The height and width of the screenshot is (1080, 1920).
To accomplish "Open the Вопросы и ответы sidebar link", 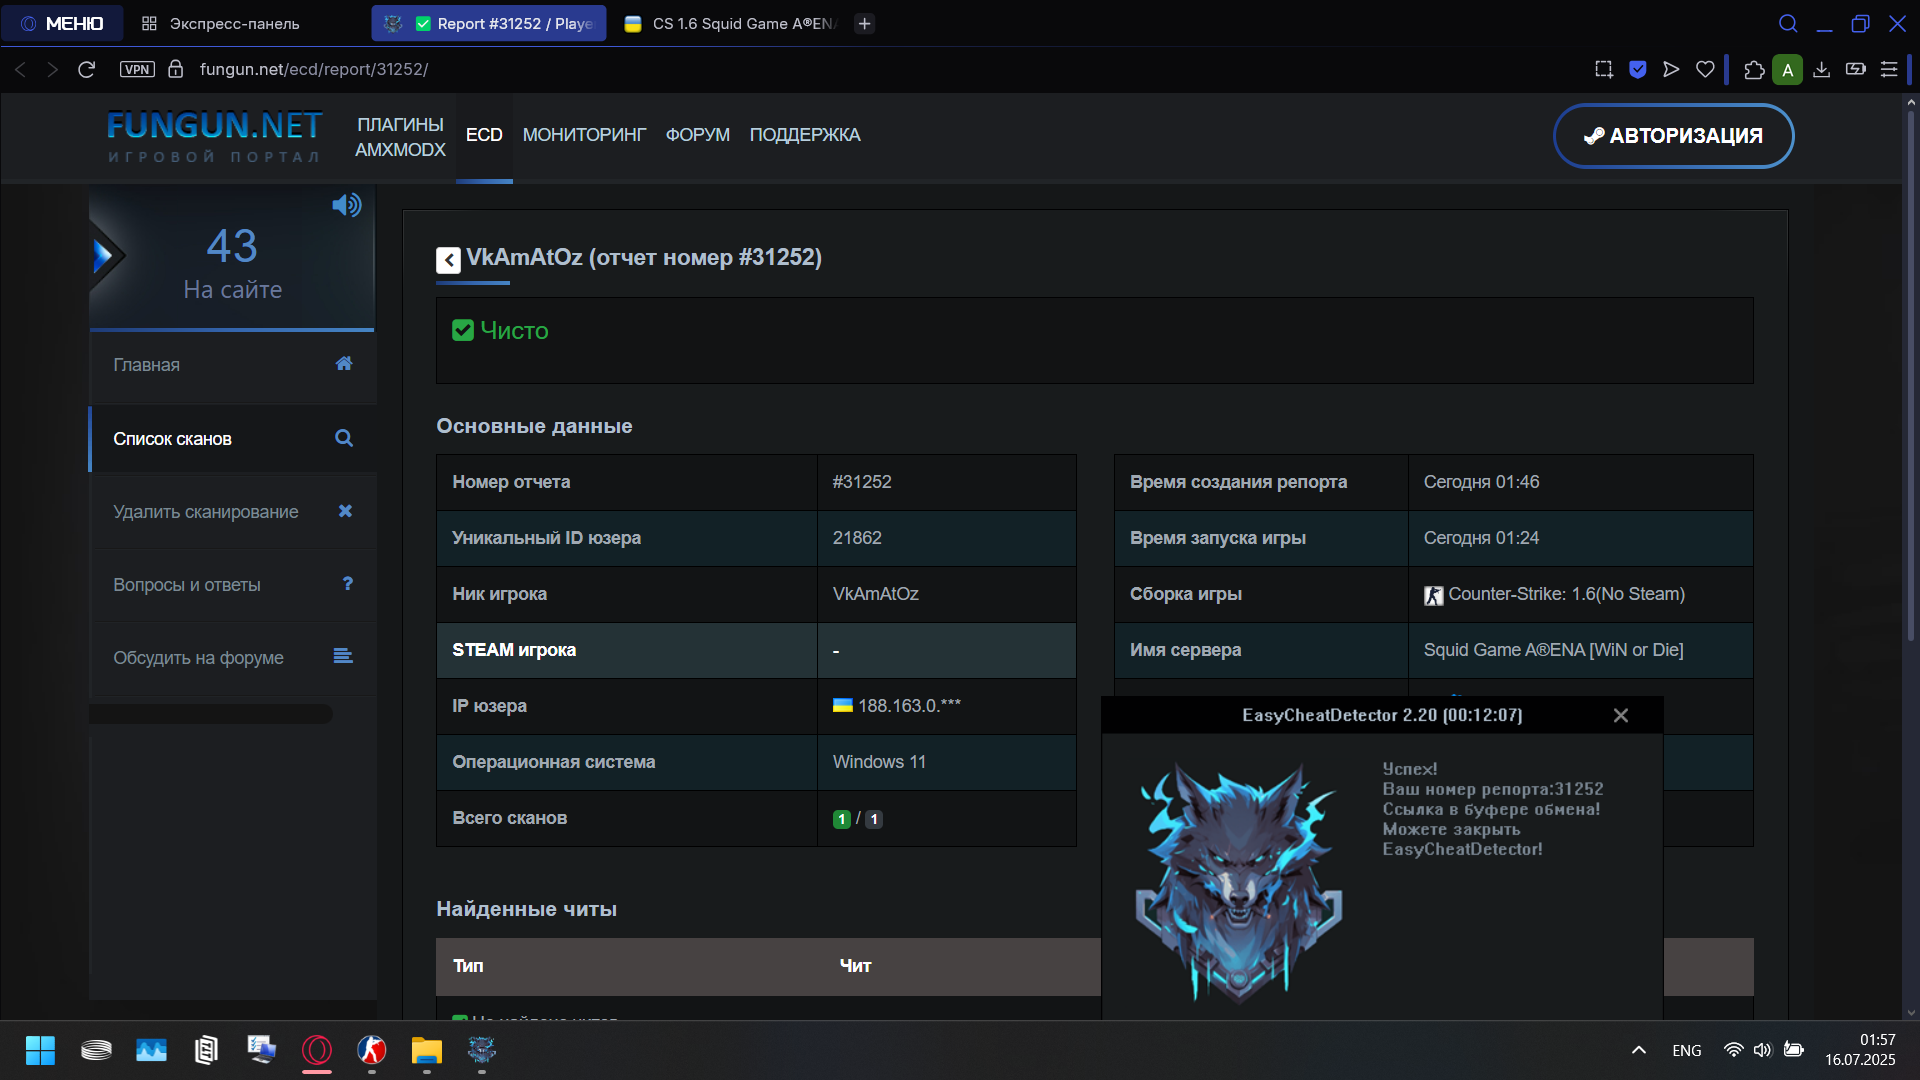I will click(x=233, y=585).
